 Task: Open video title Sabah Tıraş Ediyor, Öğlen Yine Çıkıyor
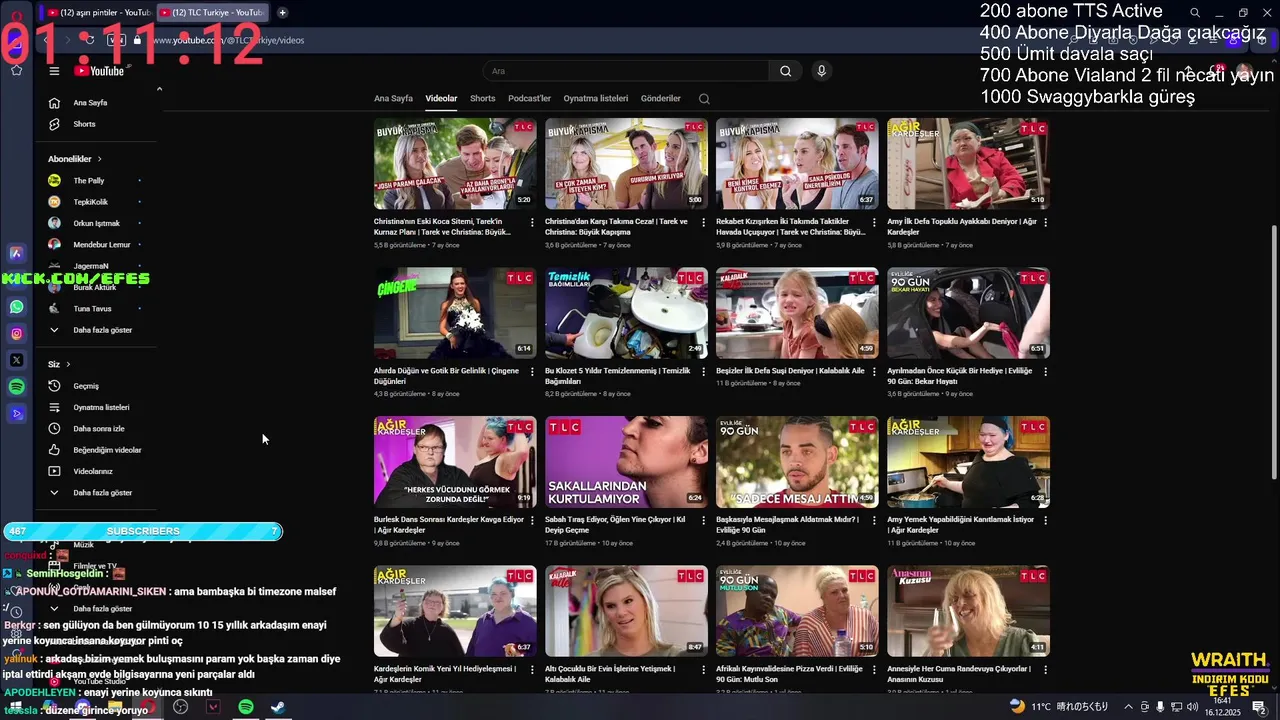pyautogui.click(x=615, y=525)
